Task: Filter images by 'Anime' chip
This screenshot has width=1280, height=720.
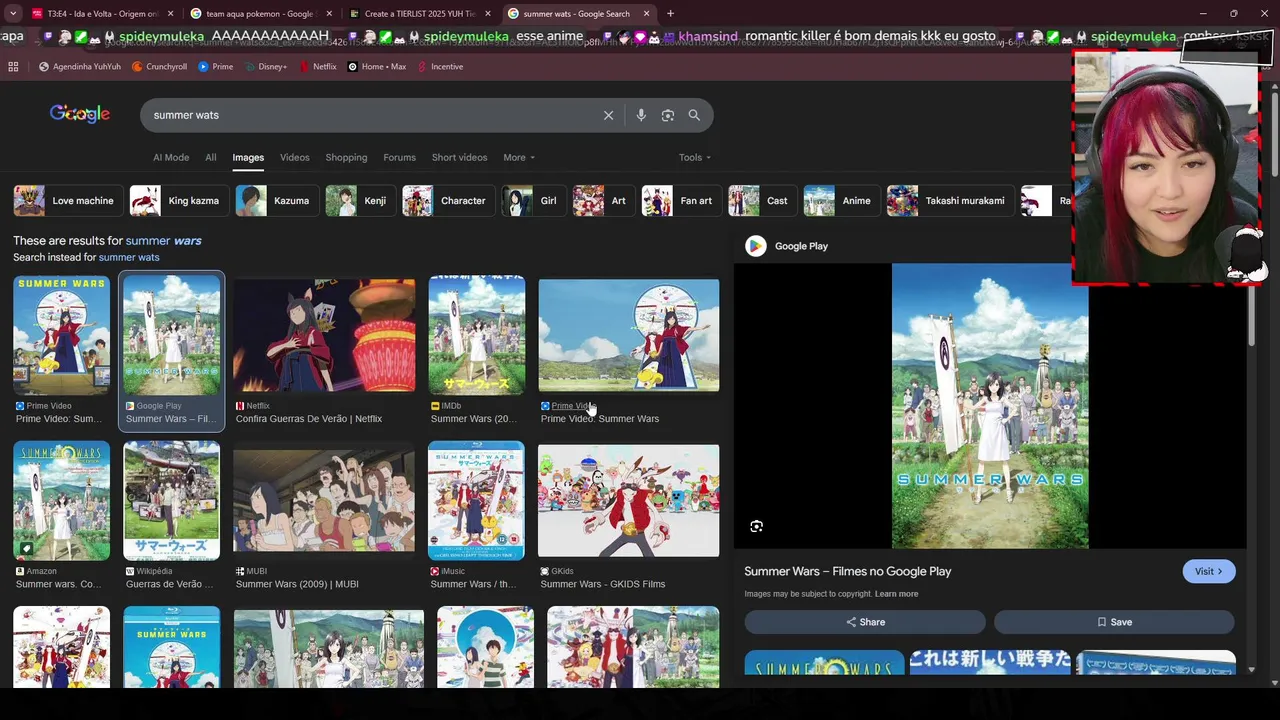Action: pyautogui.click(x=840, y=201)
